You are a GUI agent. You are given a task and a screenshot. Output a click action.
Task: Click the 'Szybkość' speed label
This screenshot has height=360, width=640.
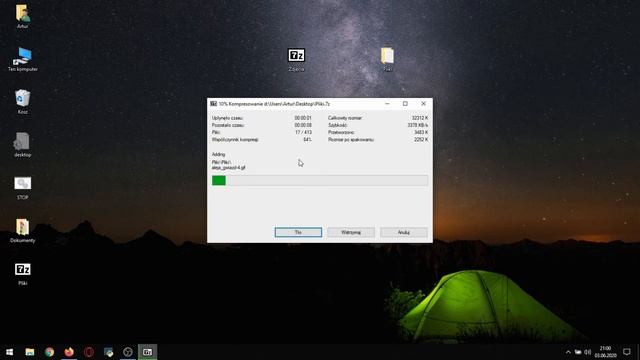tap(338, 125)
